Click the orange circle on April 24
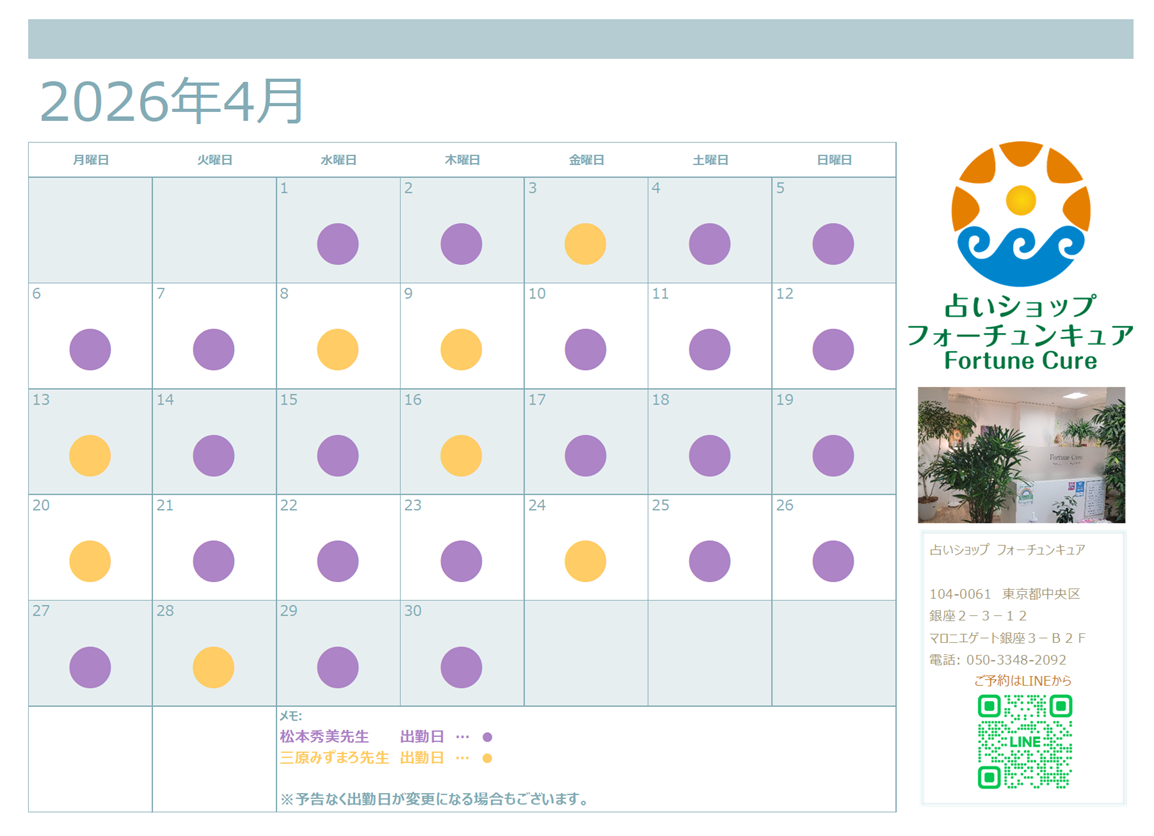 click(x=585, y=561)
